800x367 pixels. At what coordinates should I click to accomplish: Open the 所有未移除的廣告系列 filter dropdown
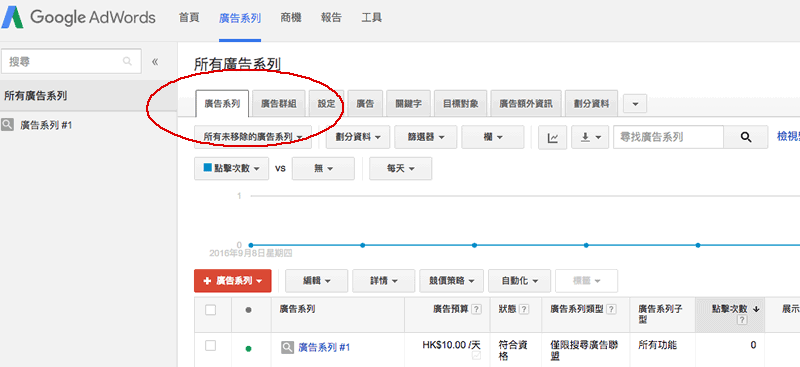253,137
